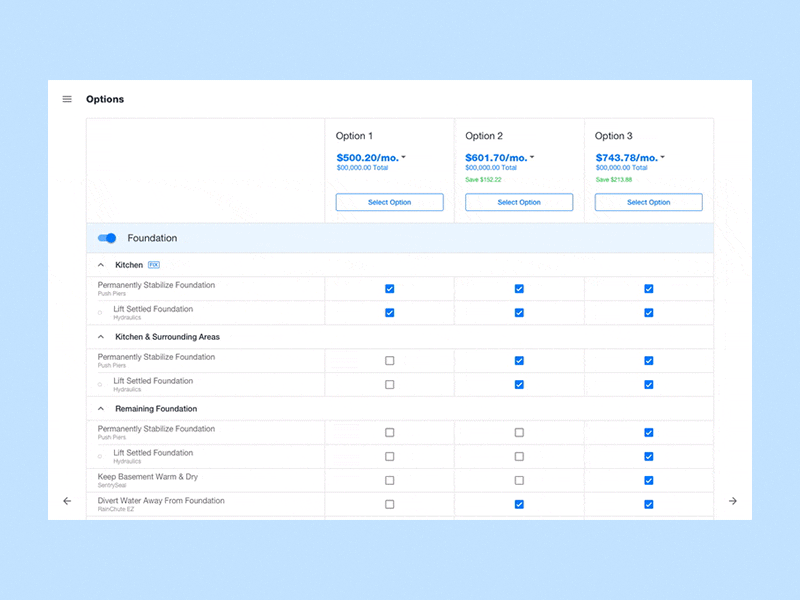Uncheck Option 2 Divert Water Away From Foundation
The height and width of the screenshot is (600, 800).
pos(519,505)
